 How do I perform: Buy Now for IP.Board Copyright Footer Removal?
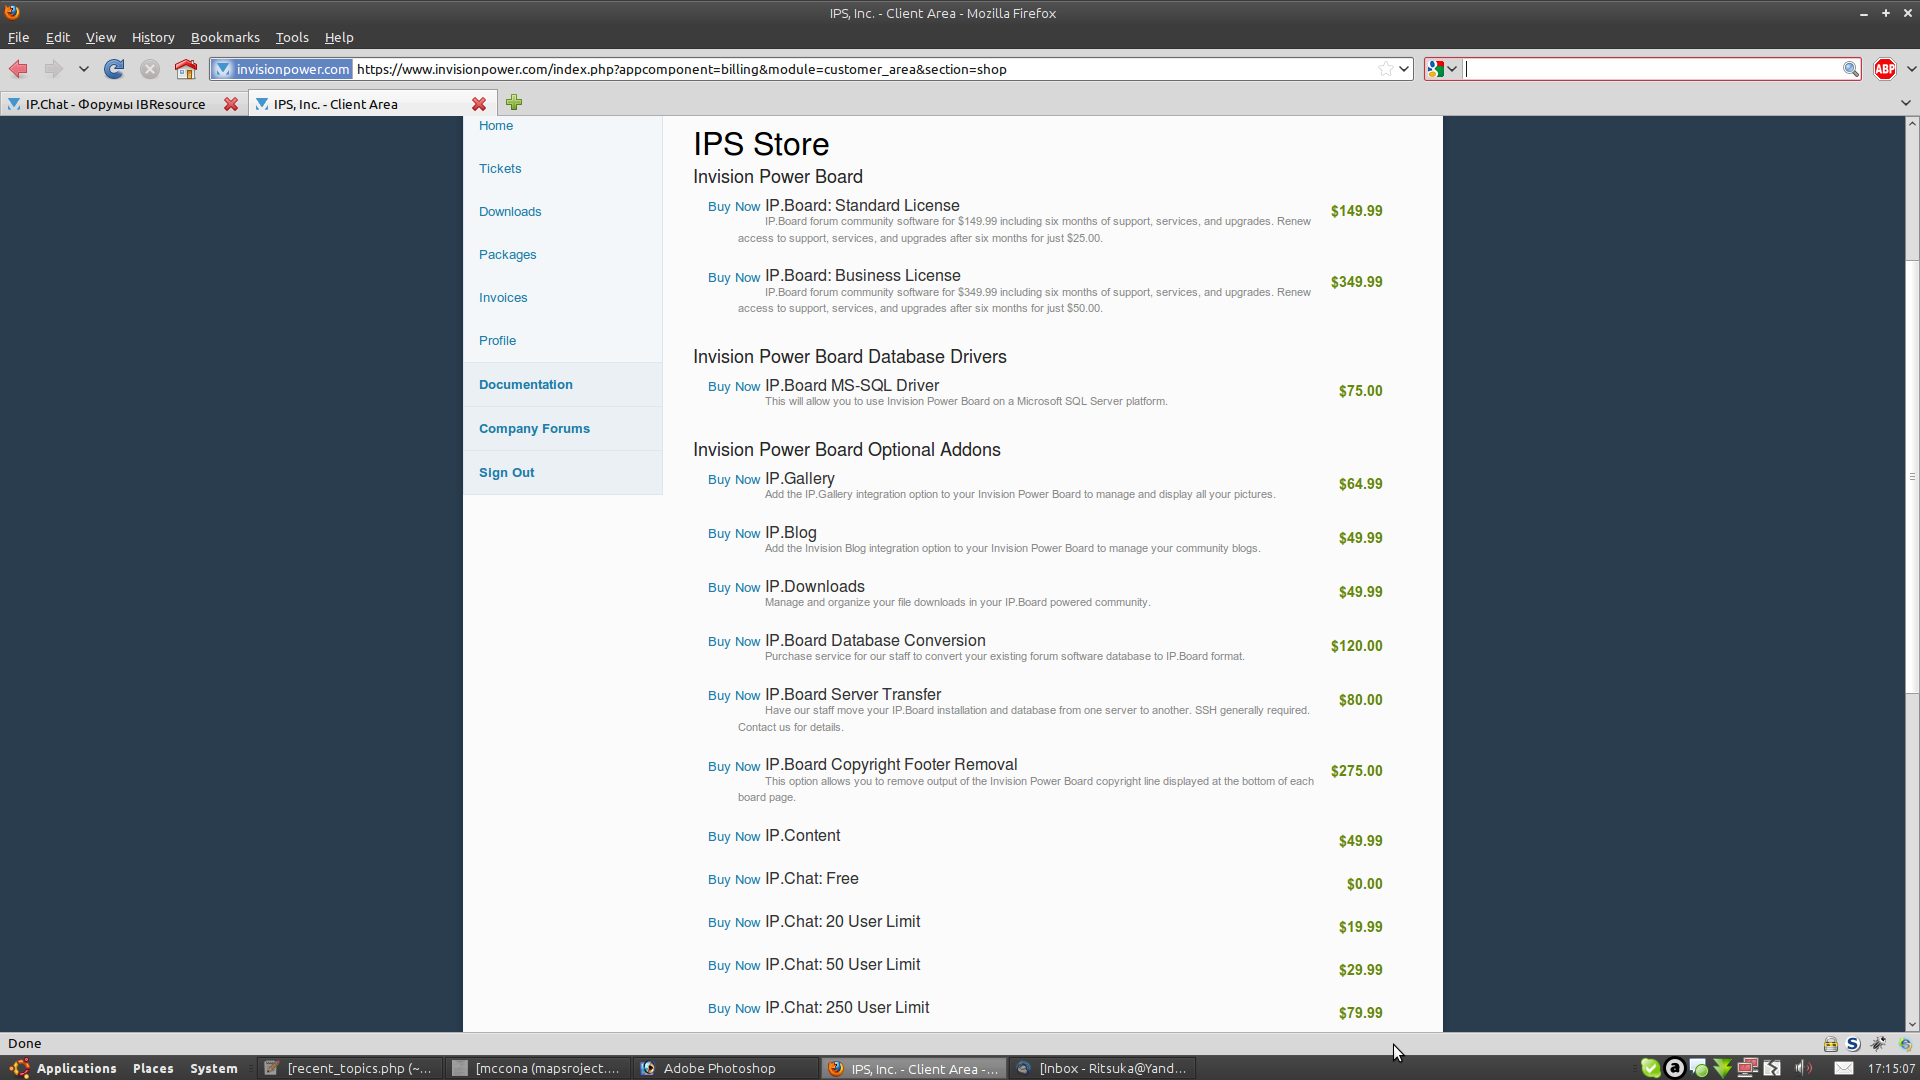point(734,767)
